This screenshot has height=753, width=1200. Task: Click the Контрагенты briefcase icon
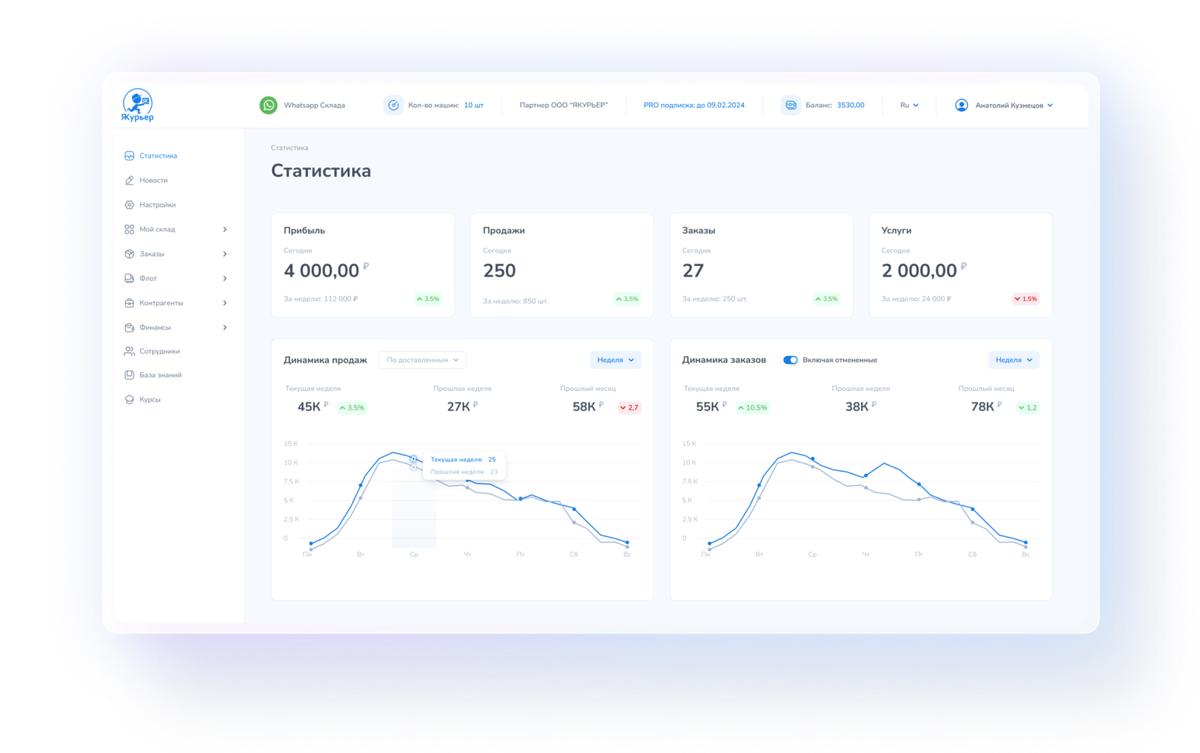click(129, 303)
